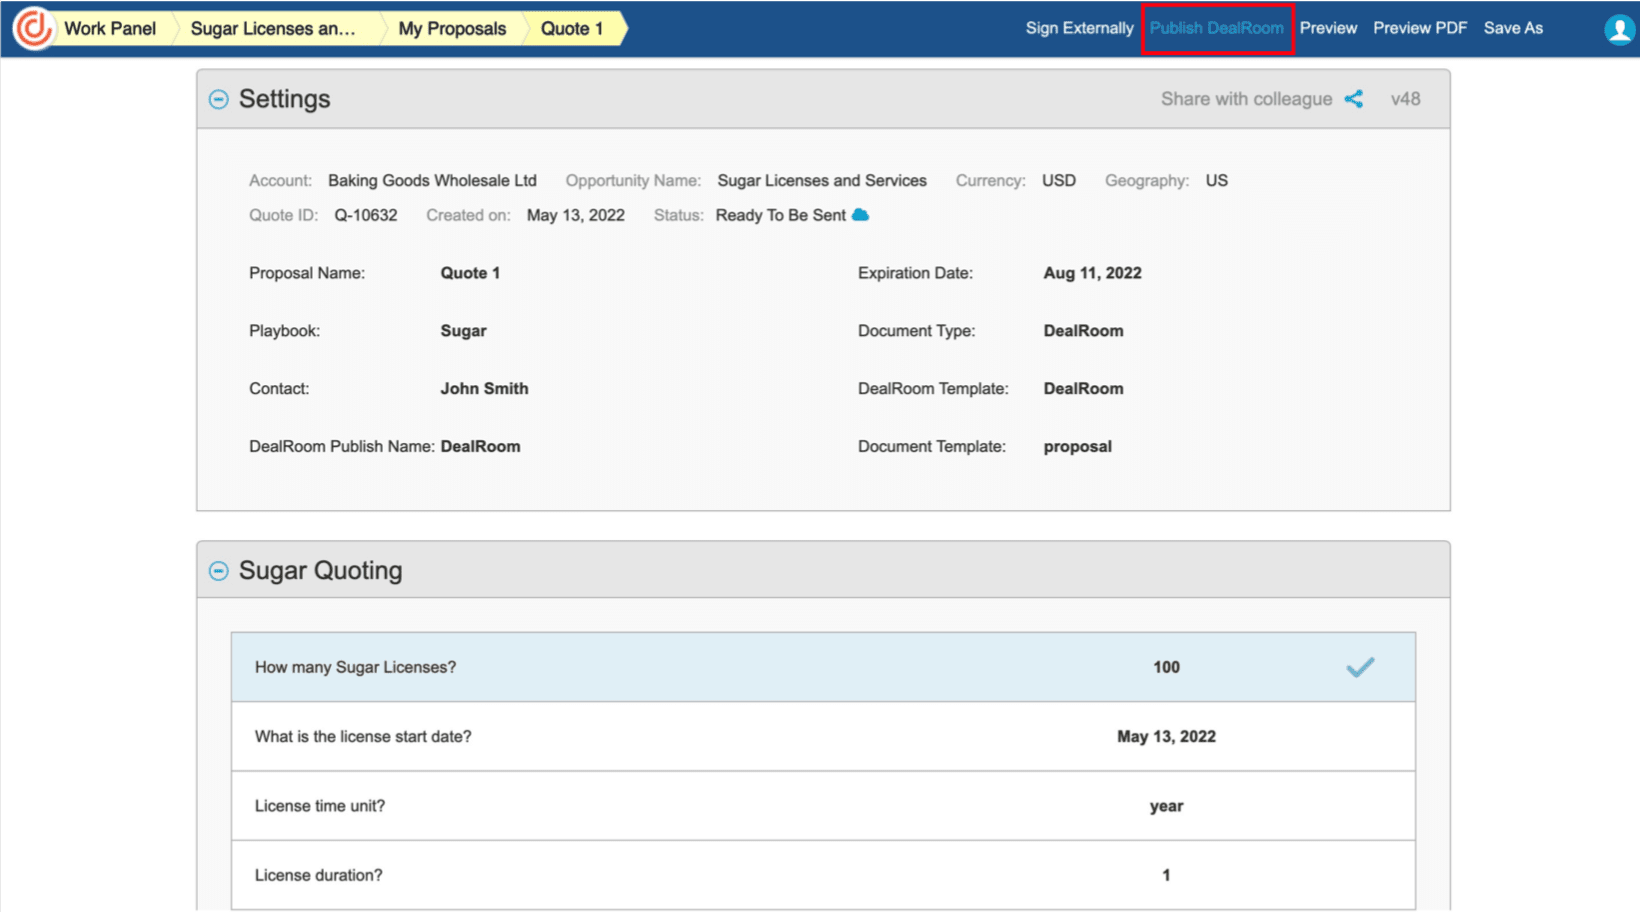Click Publish DealRoom in the top bar
This screenshot has height=912, width=1640.
point(1216,28)
